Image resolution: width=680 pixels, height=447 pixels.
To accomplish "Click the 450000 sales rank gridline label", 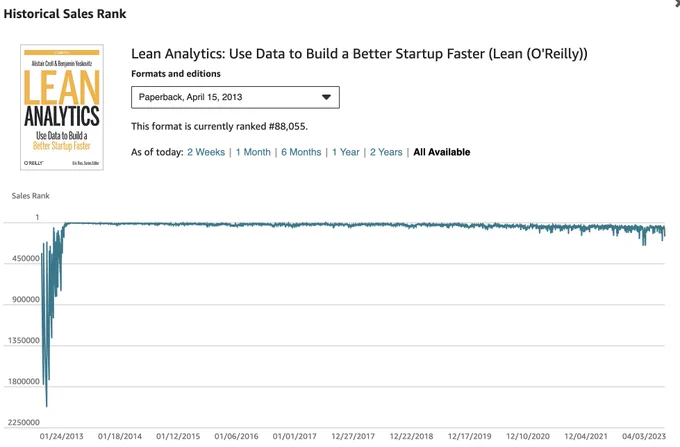I will click(26, 258).
